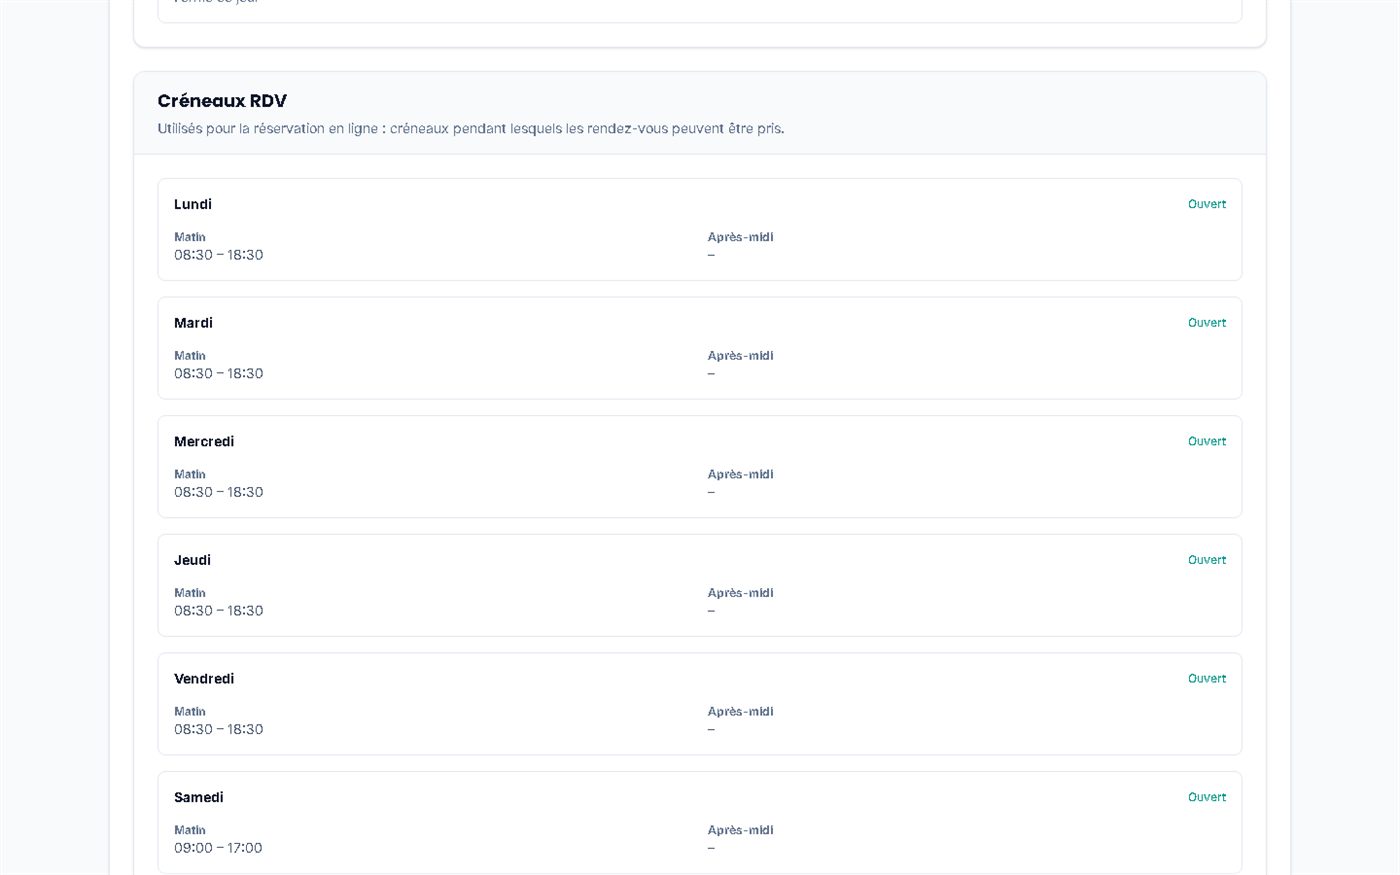The width and height of the screenshot is (1400, 875).
Task: Click the Lundi day heading
Action: click(x=193, y=204)
